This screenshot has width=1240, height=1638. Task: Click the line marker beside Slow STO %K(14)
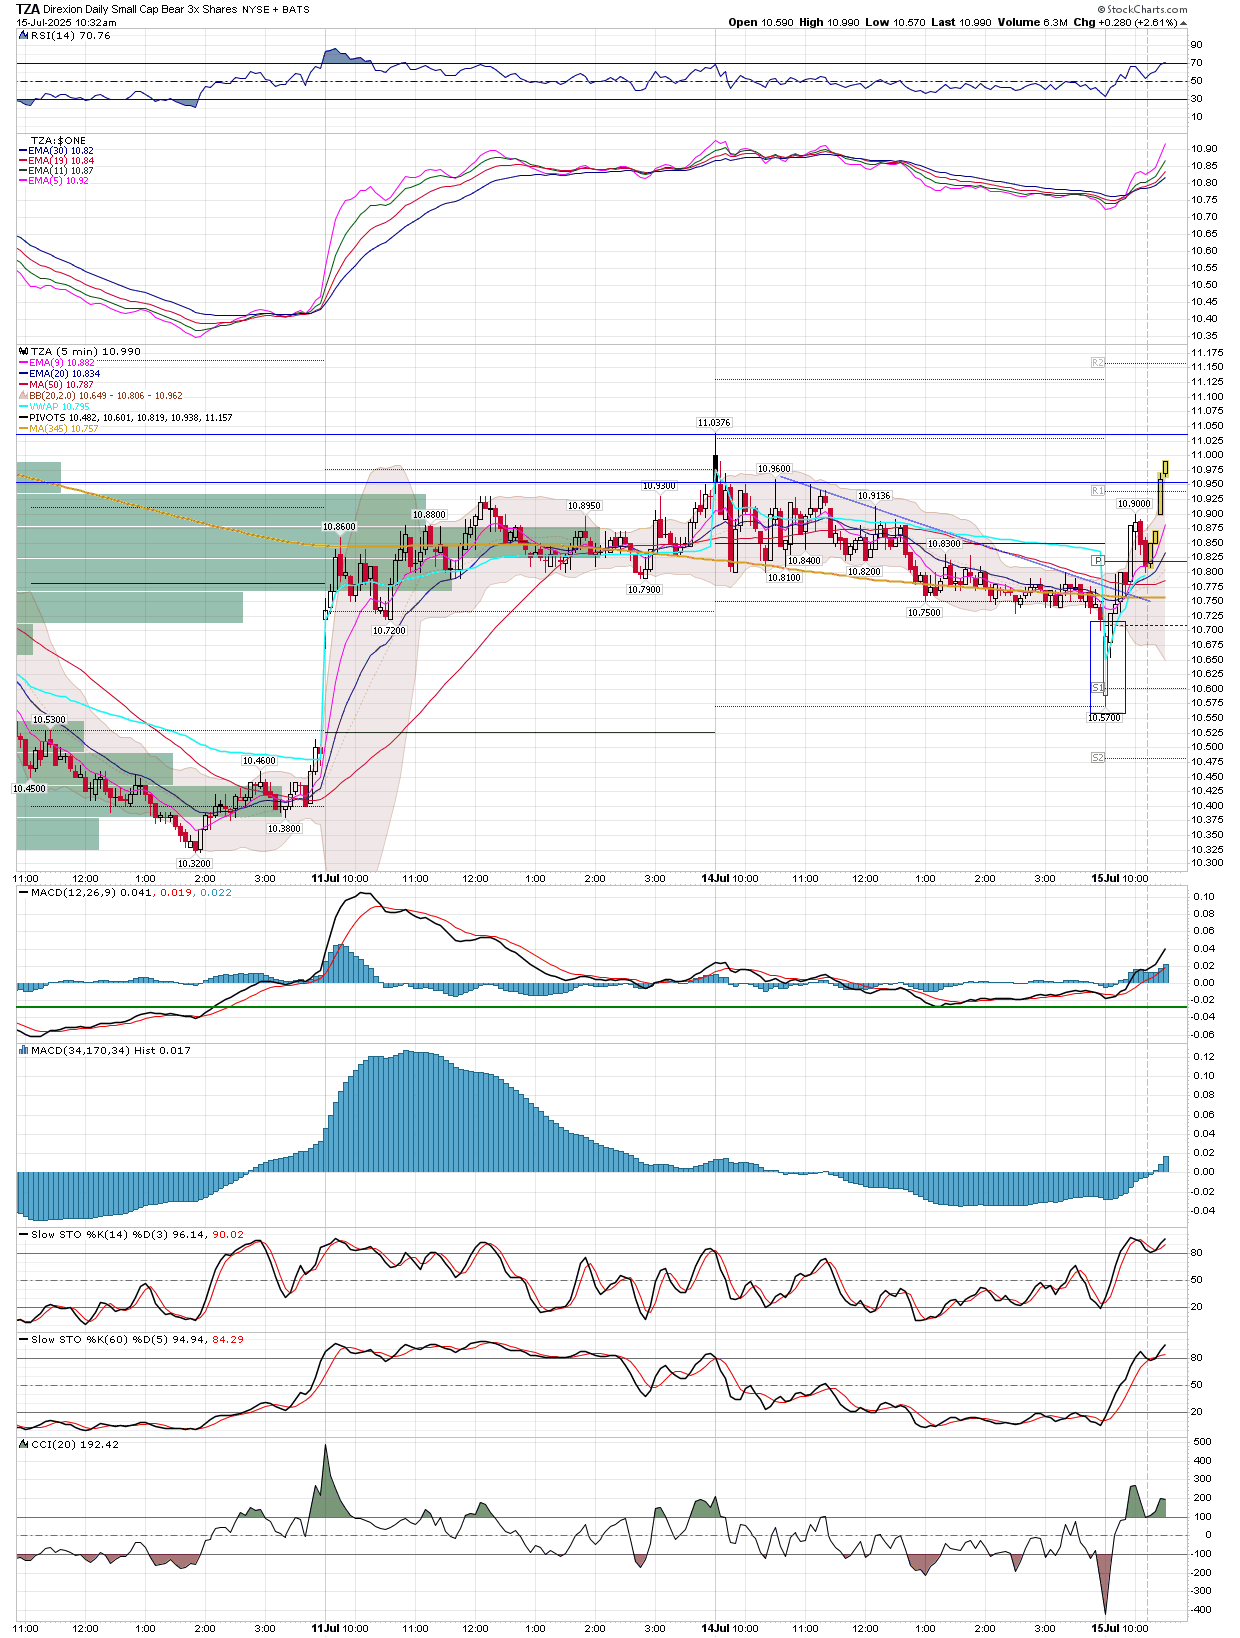(23, 1235)
